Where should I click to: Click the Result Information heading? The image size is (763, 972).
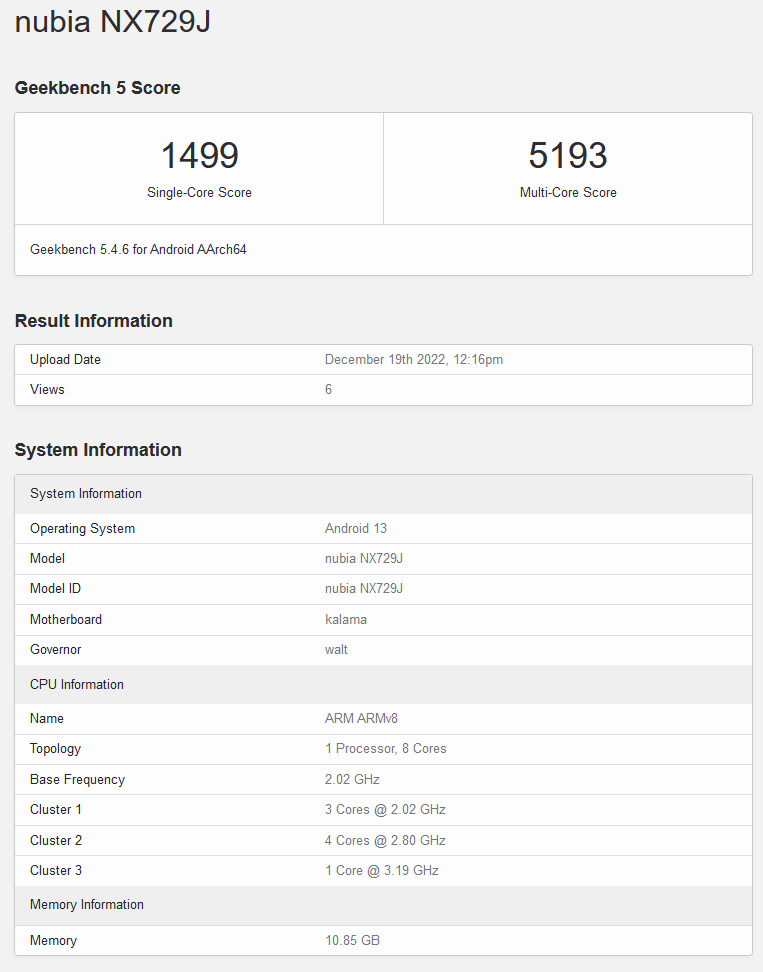tap(93, 321)
